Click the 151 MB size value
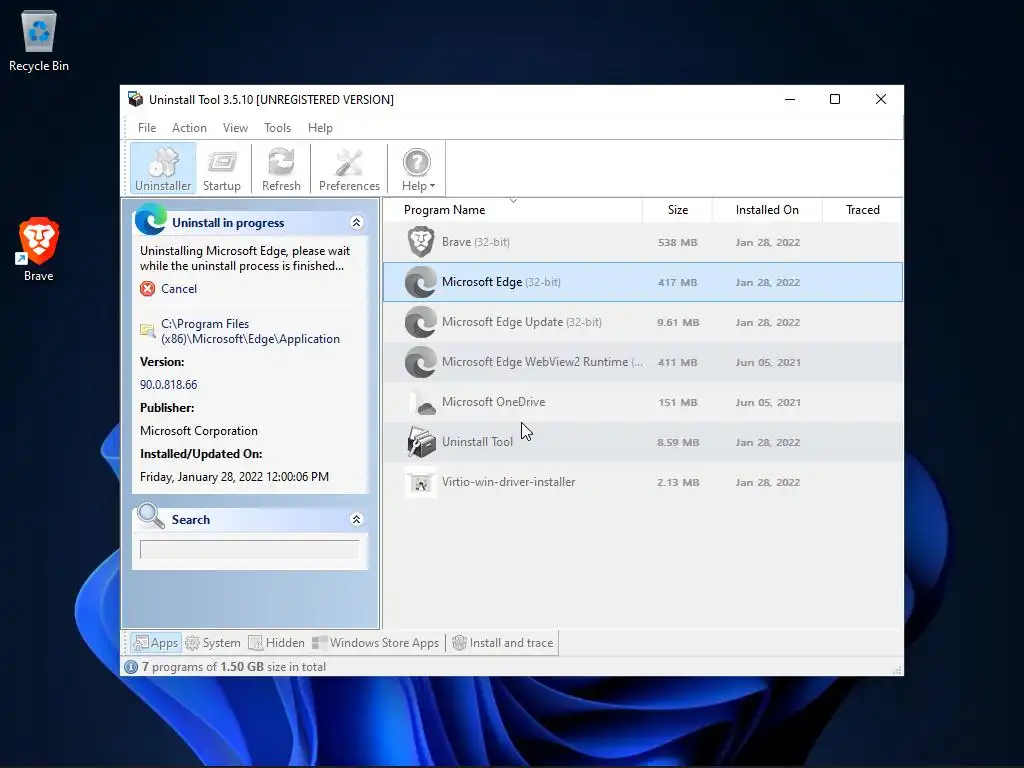This screenshot has height=768, width=1024. (677, 402)
